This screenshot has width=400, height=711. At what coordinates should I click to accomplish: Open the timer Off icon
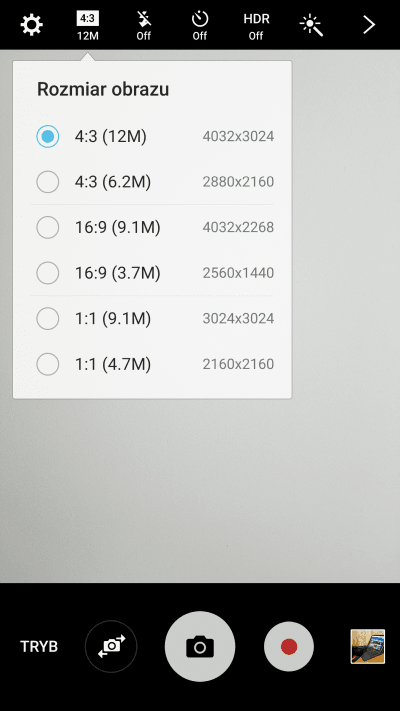(200, 25)
